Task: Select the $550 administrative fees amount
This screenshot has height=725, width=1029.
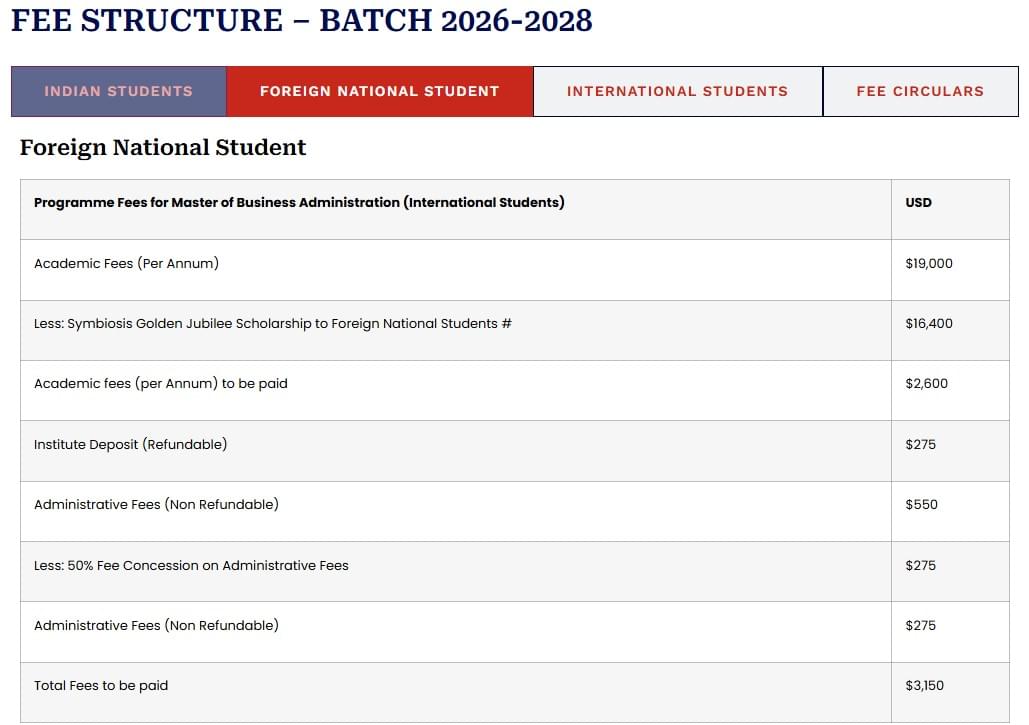Action: click(x=921, y=505)
